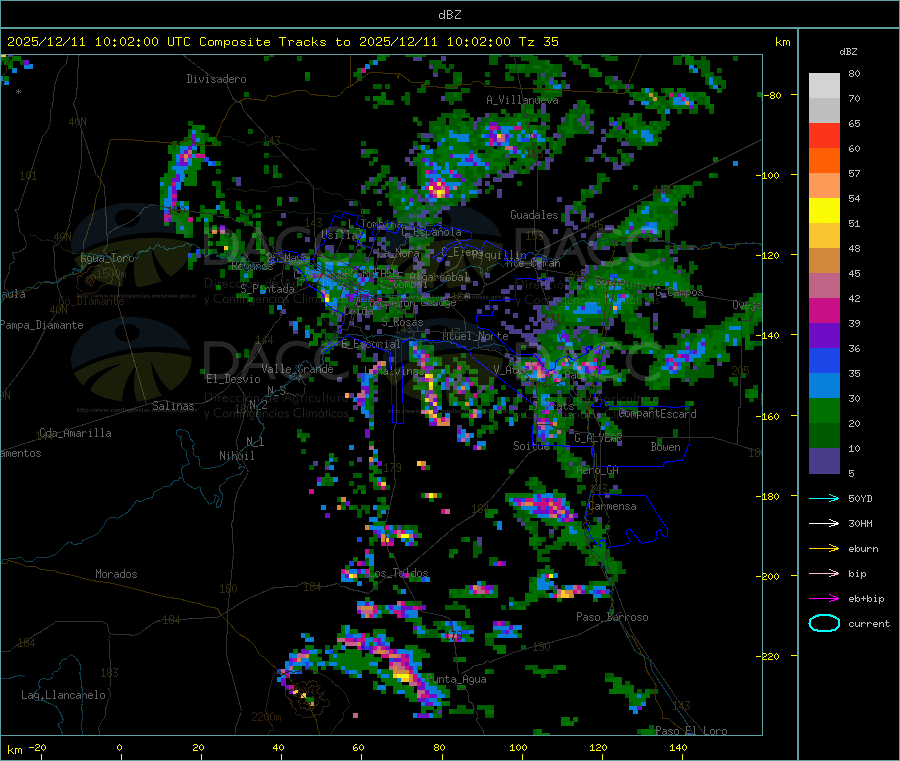Viewport: 900px width, 761px height.
Task: Click the 'Divisadero' map label
Action: pyautogui.click(x=216, y=79)
